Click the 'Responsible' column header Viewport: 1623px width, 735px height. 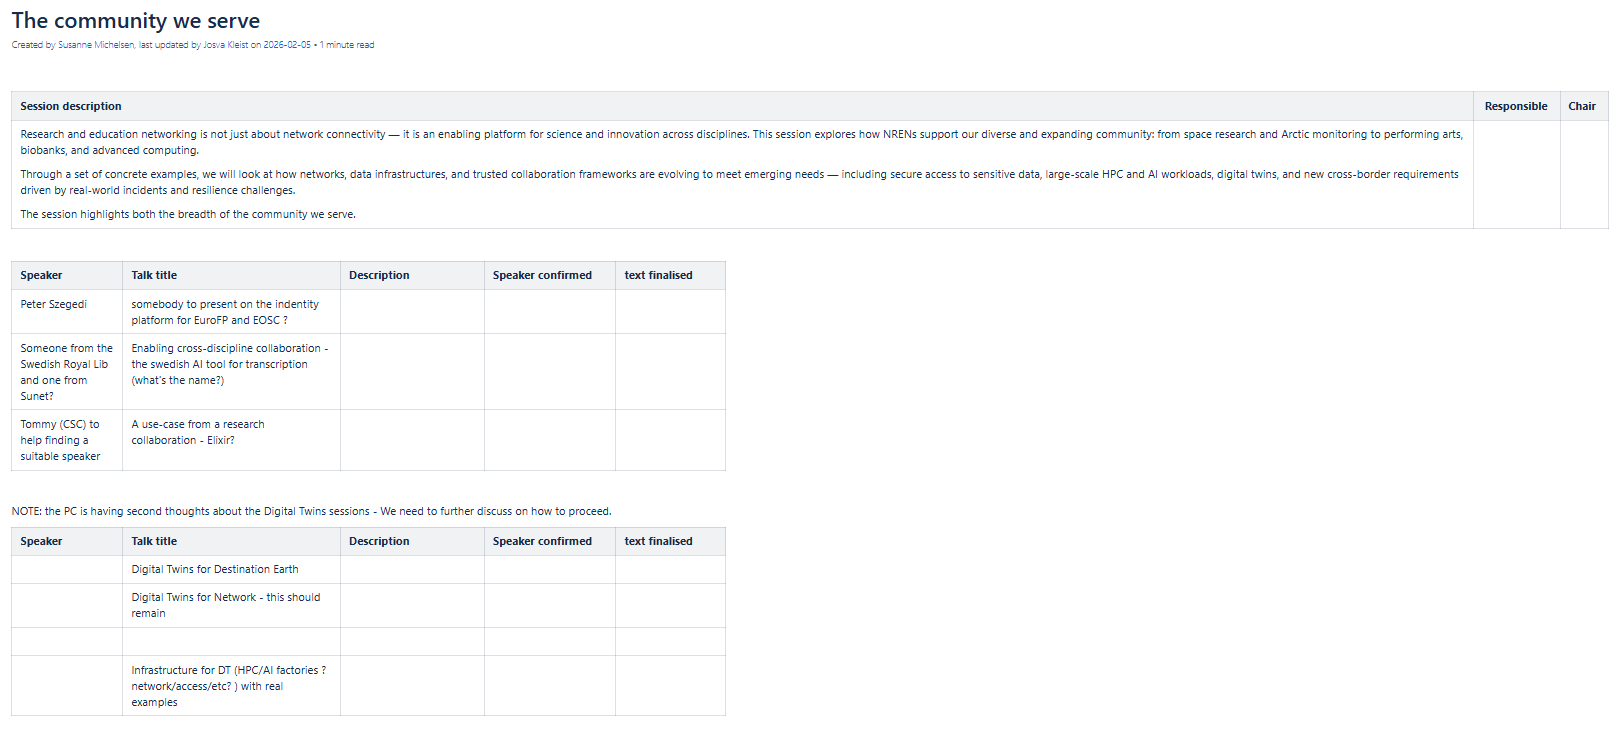coord(1515,106)
